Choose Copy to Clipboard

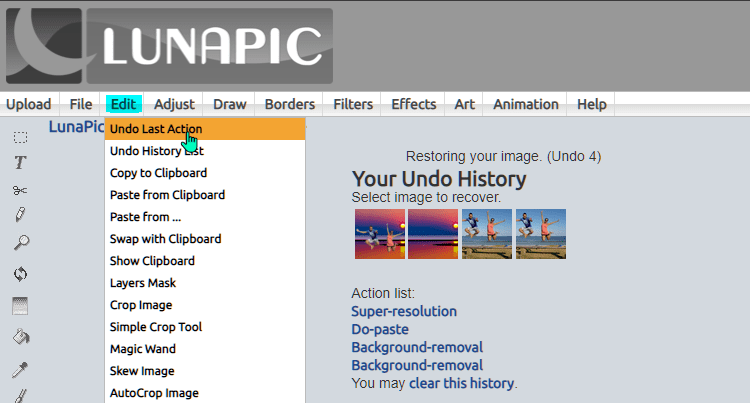point(205,173)
